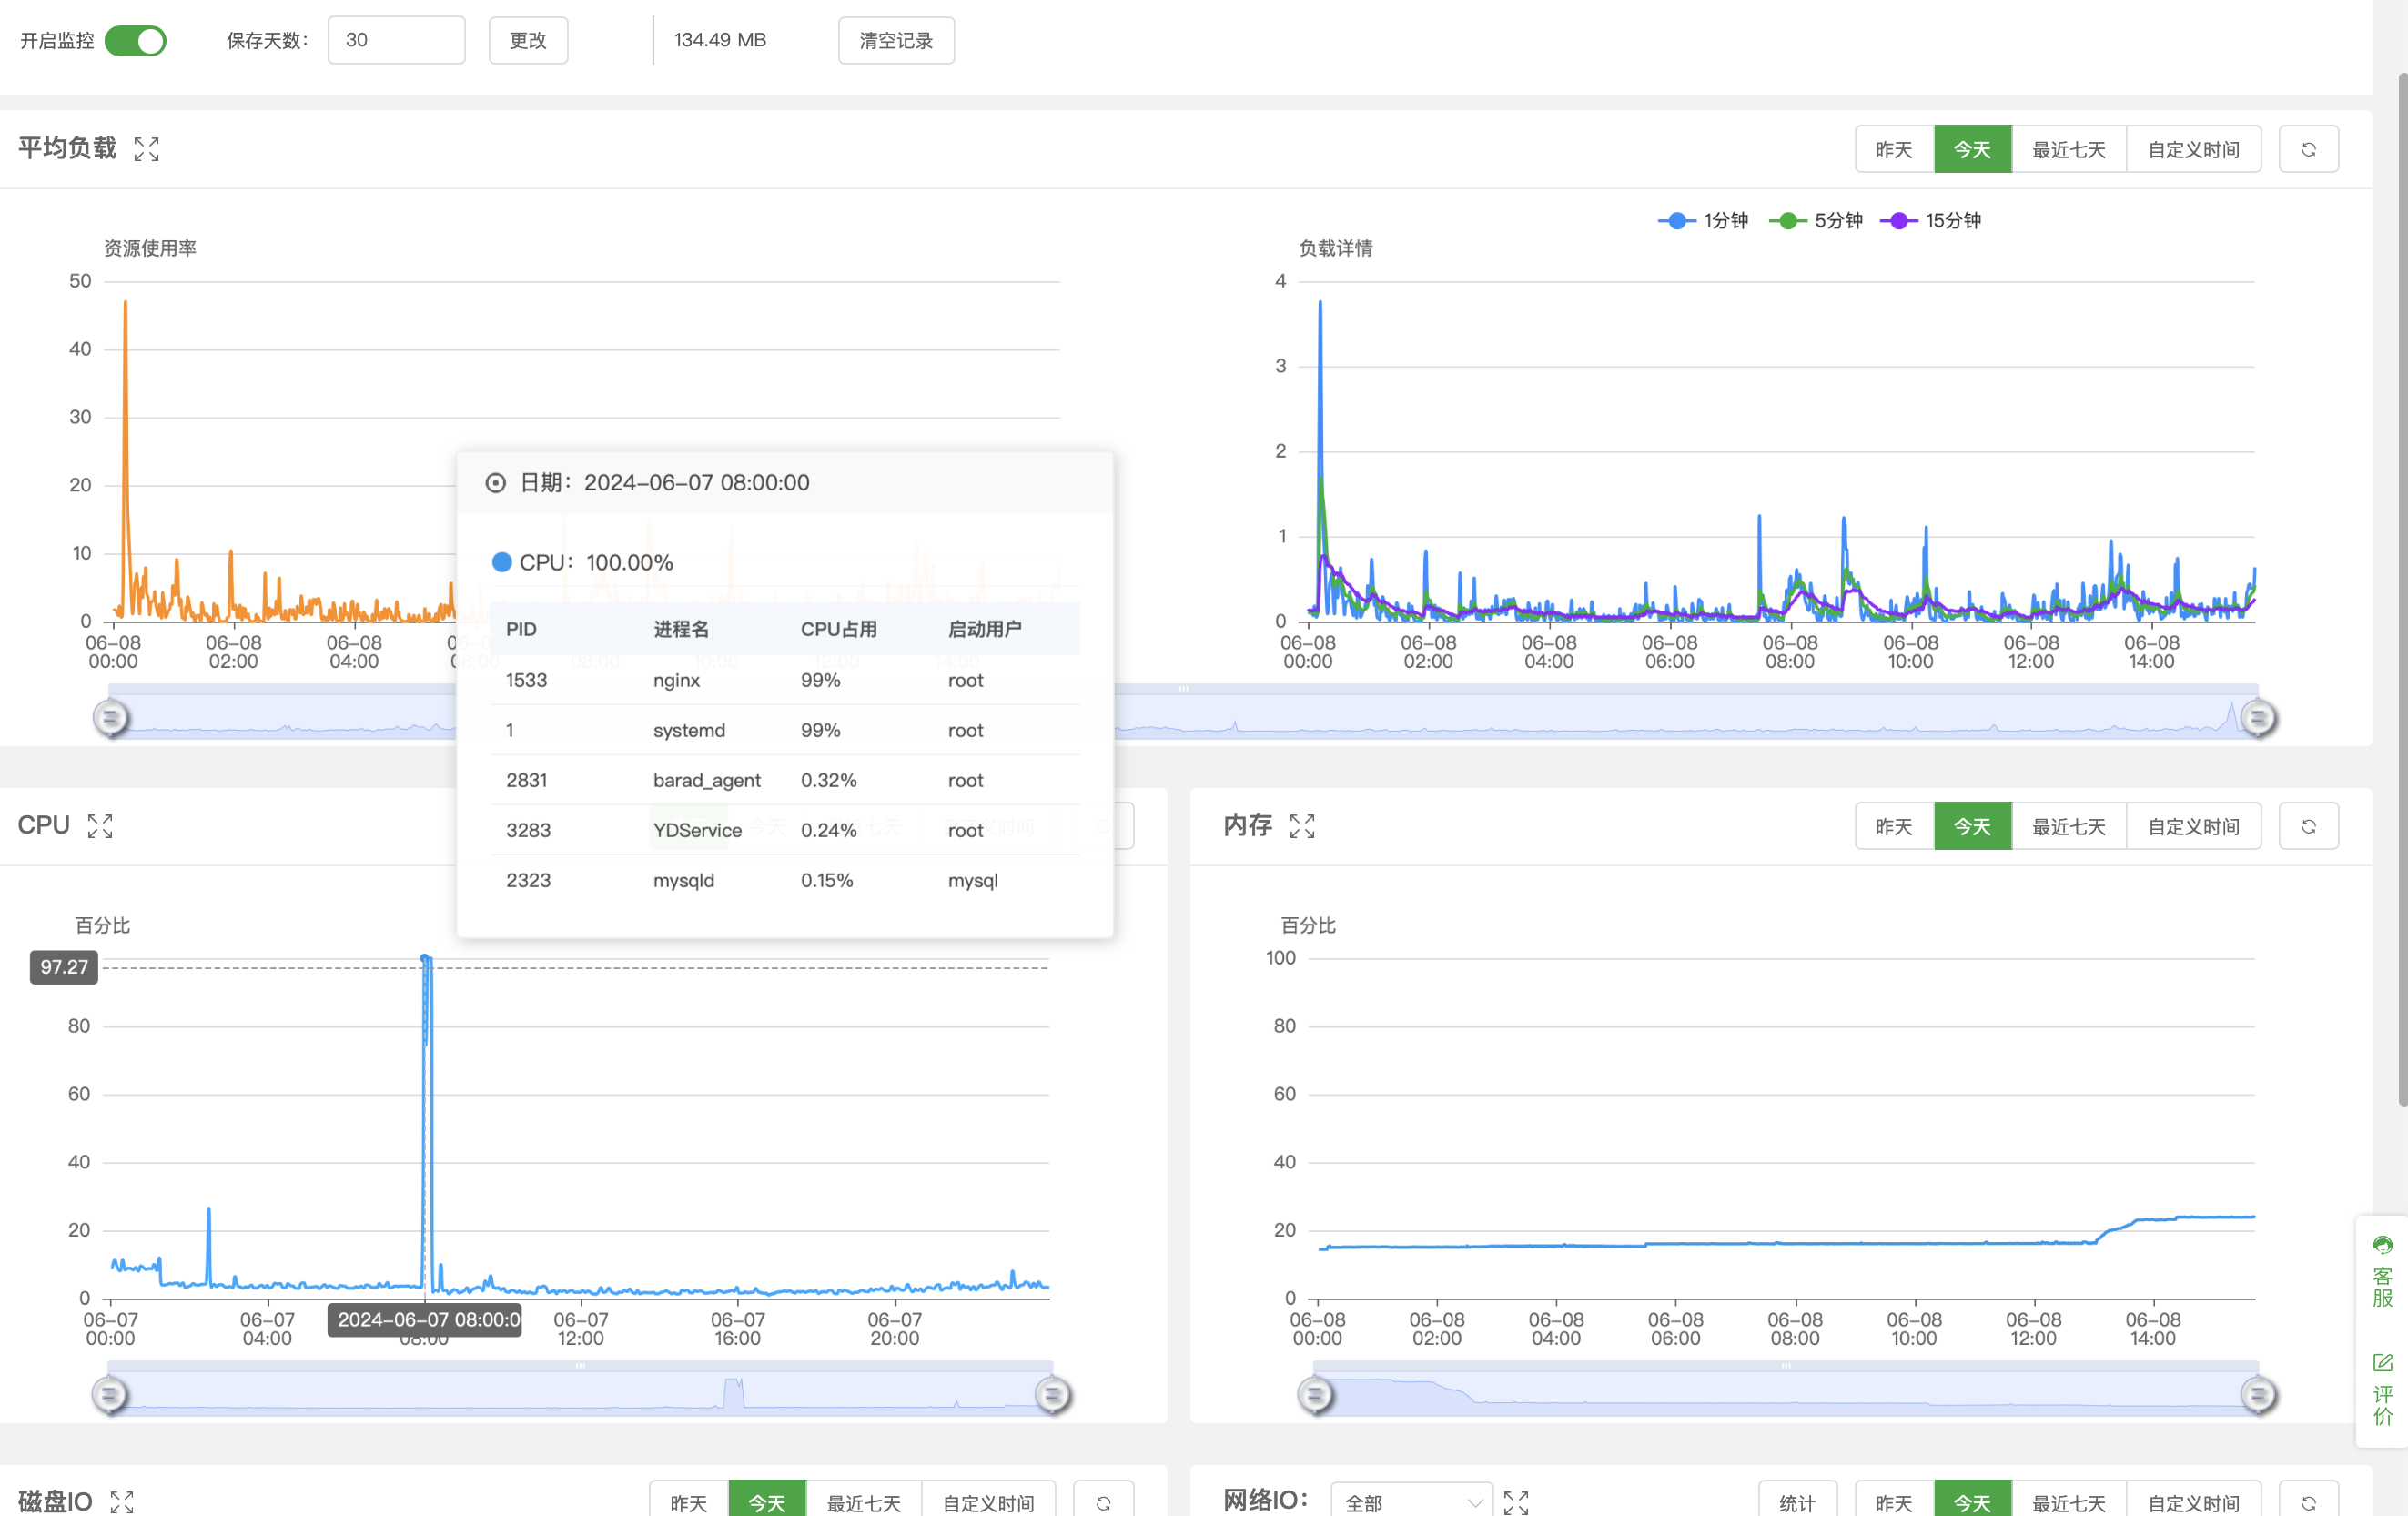Focus the 保存天数 input field

click(396, 40)
